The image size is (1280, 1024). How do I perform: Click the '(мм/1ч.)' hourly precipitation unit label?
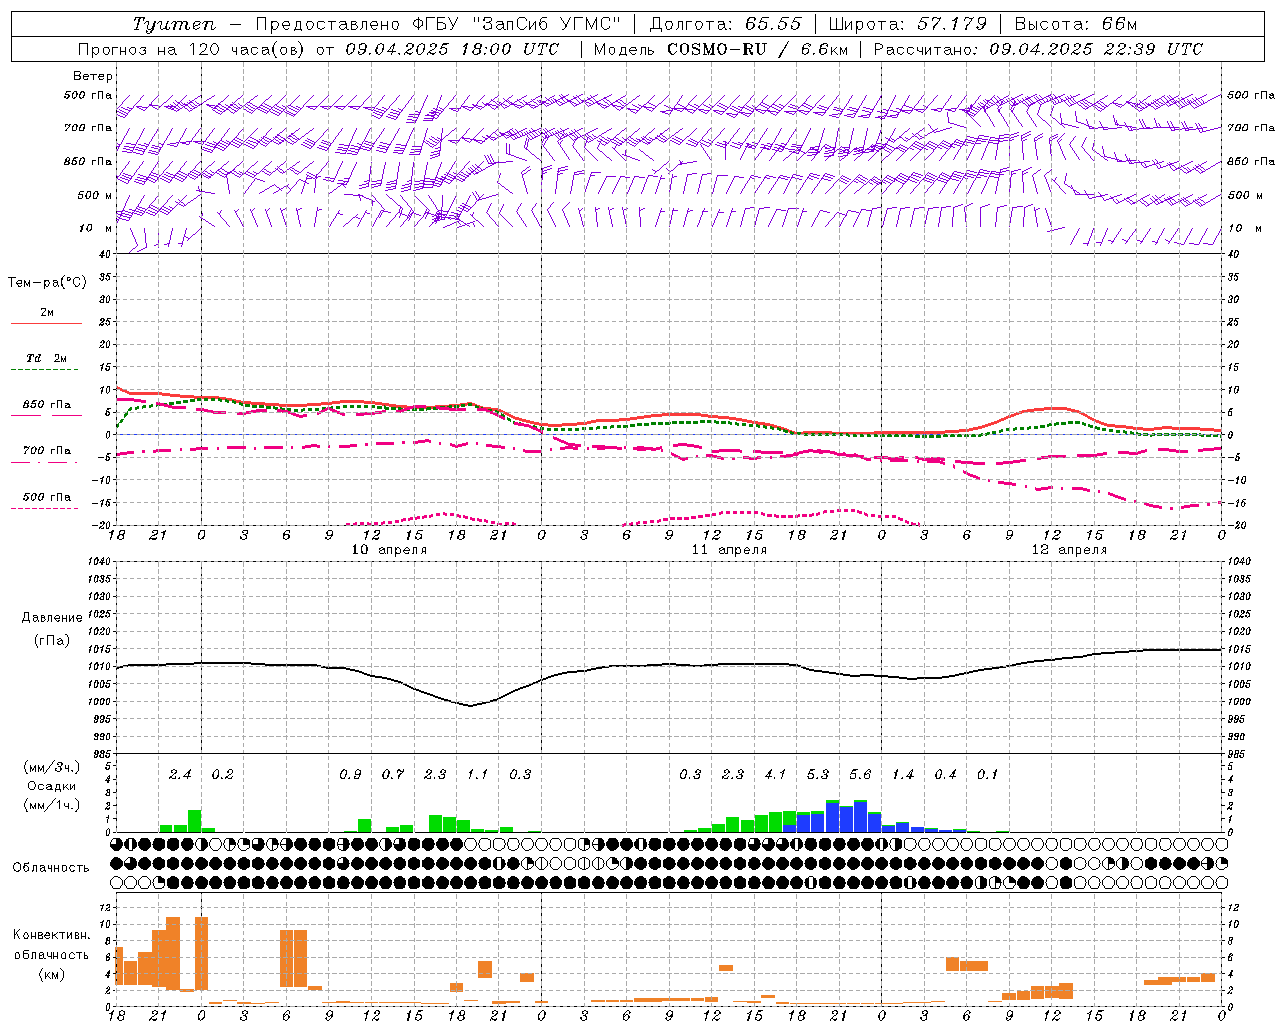pos(53,805)
